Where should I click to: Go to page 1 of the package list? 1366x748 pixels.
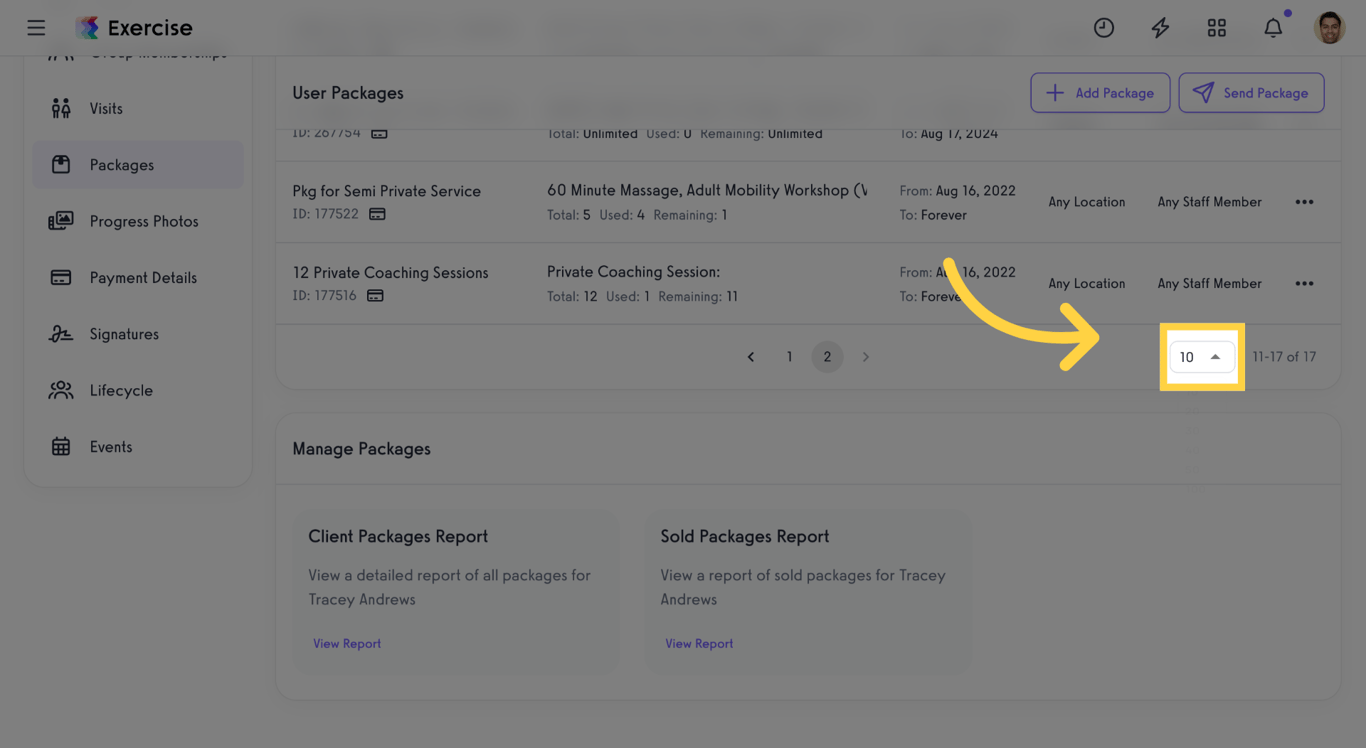click(x=789, y=356)
